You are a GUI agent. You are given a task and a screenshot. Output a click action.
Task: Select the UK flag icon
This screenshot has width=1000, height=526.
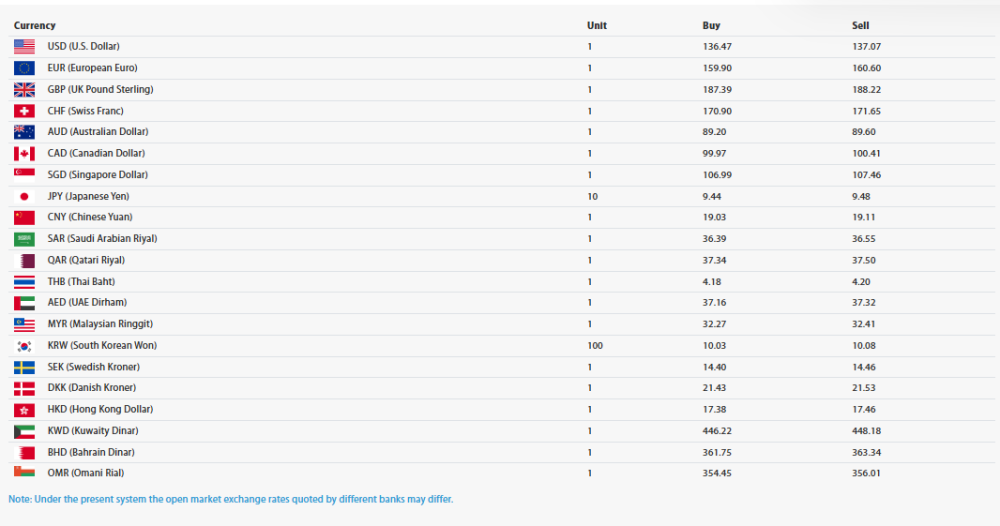(x=24, y=90)
